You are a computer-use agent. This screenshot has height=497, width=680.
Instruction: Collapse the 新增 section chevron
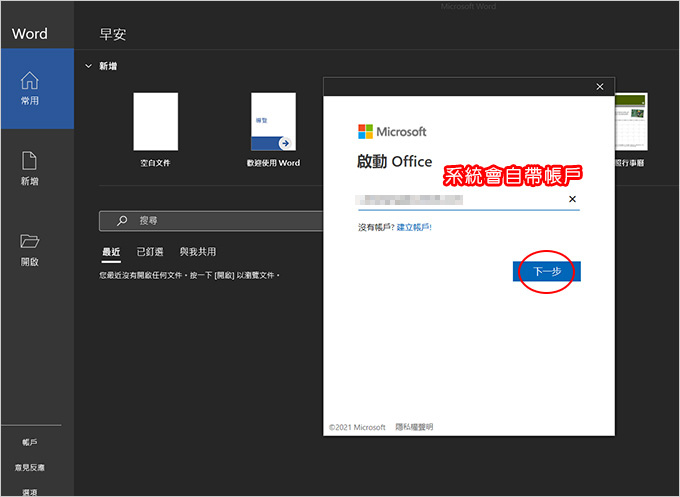click(x=88, y=66)
